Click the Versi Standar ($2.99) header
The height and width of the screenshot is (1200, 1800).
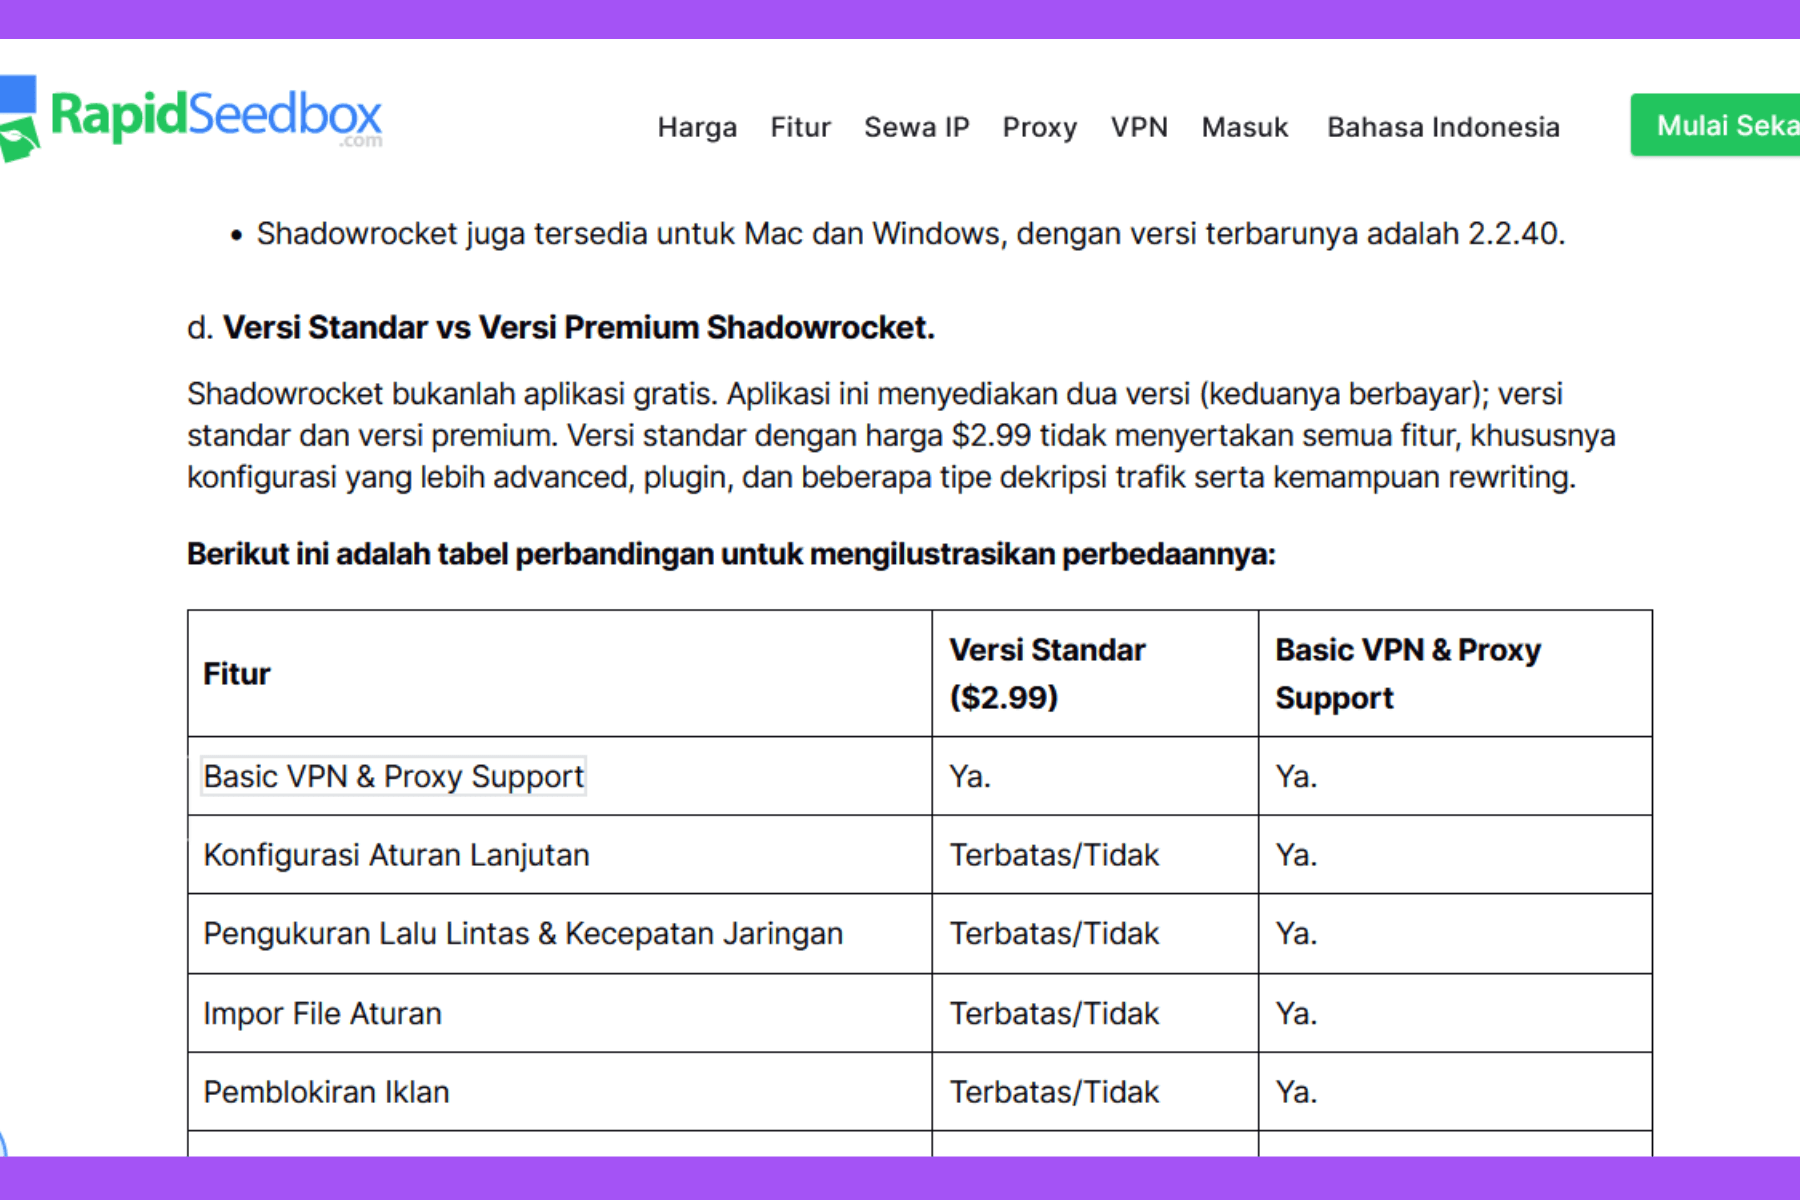(1095, 674)
